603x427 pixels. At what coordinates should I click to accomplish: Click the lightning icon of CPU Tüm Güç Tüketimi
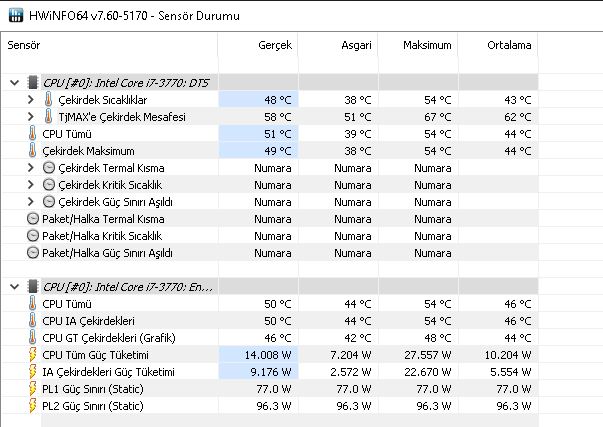coord(33,355)
